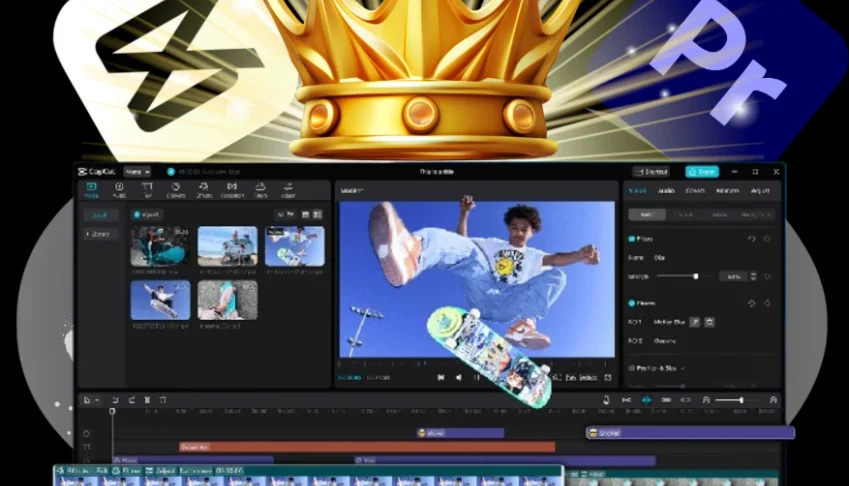Switch to the Animation properties tab
Image resolution: width=849 pixels, height=486 pixels.
point(728,191)
